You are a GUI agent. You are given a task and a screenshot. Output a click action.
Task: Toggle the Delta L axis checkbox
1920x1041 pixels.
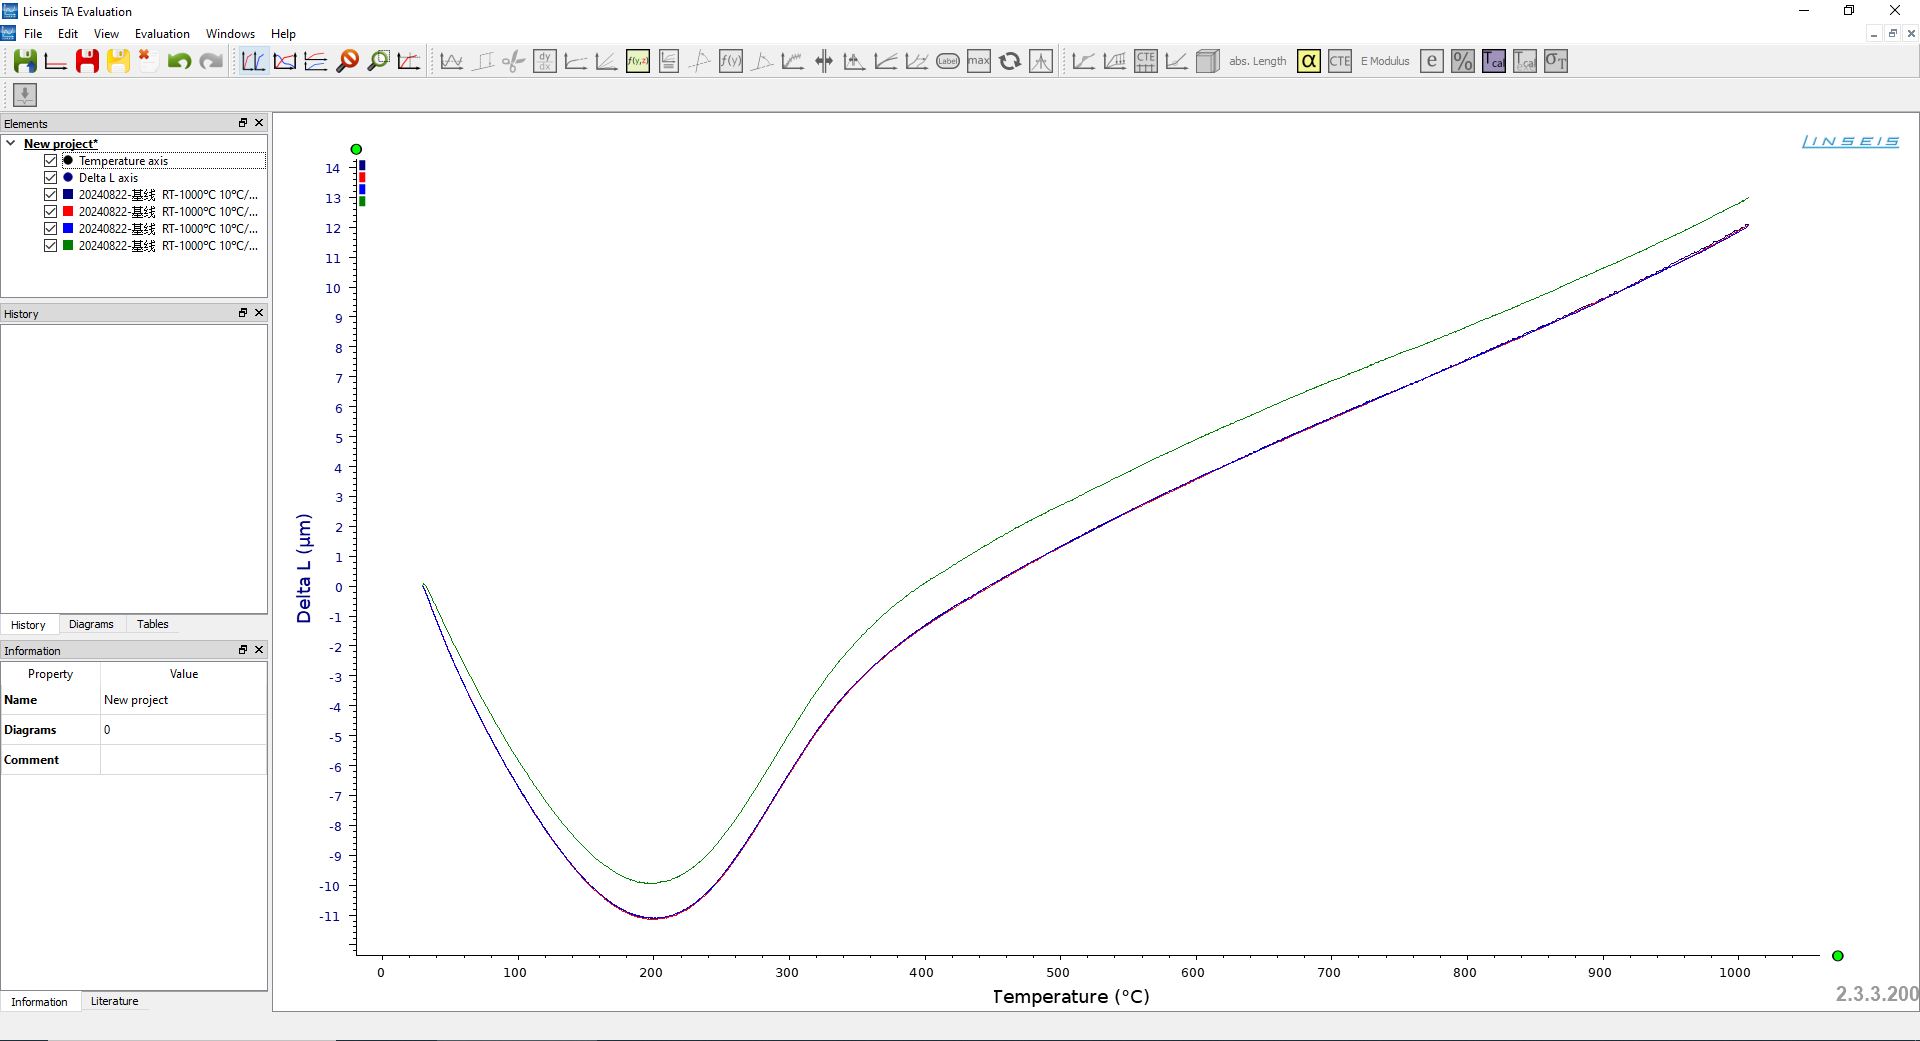pyautogui.click(x=50, y=178)
